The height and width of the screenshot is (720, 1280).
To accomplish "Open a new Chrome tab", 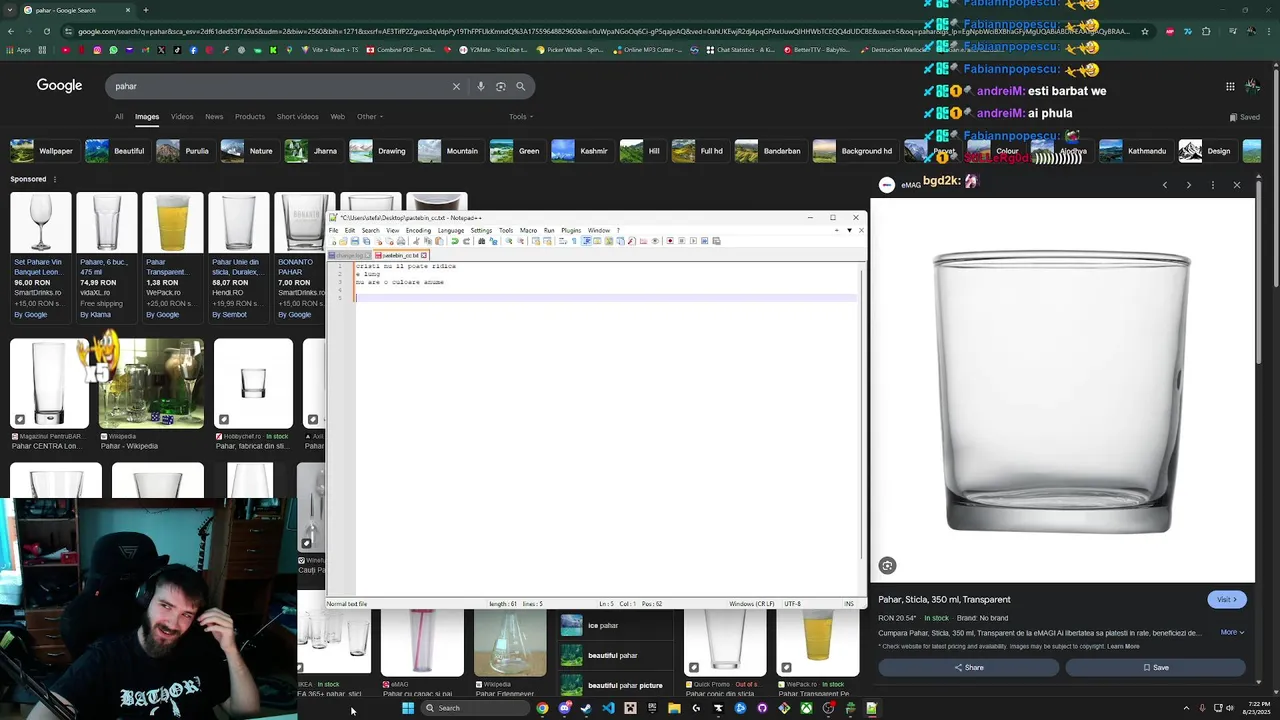I will click(x=146, y=10).
